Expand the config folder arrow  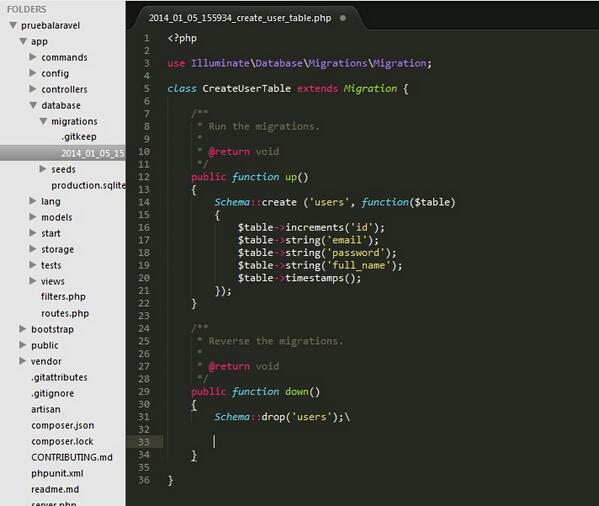[x=33, y=73]
